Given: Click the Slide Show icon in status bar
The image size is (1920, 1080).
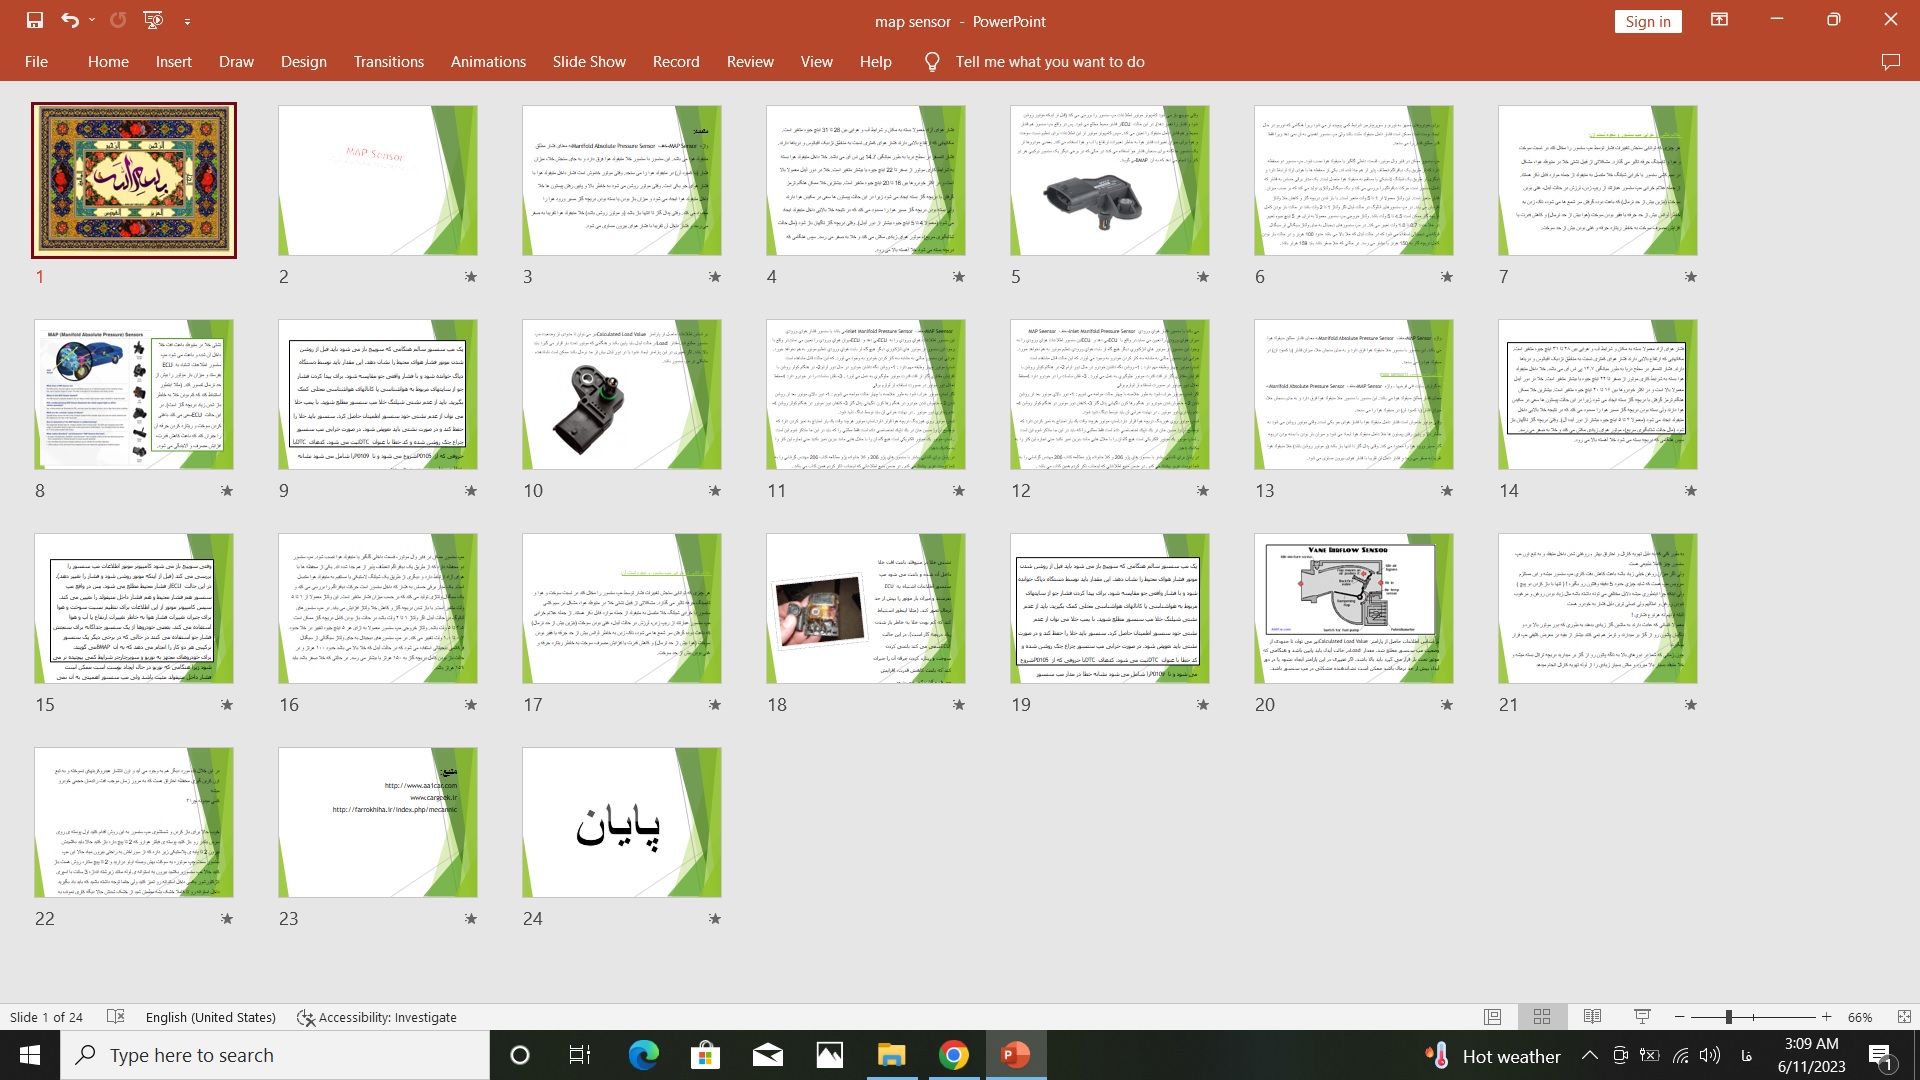Looking at the screenshot, I should pyautogui.click(x=1642, y=1017).
